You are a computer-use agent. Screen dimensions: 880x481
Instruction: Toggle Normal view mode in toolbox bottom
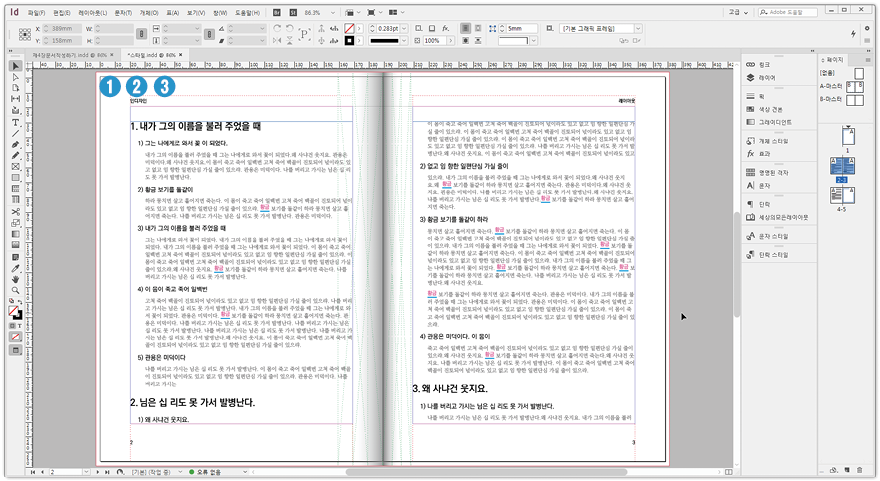click(x=16, y=350)
